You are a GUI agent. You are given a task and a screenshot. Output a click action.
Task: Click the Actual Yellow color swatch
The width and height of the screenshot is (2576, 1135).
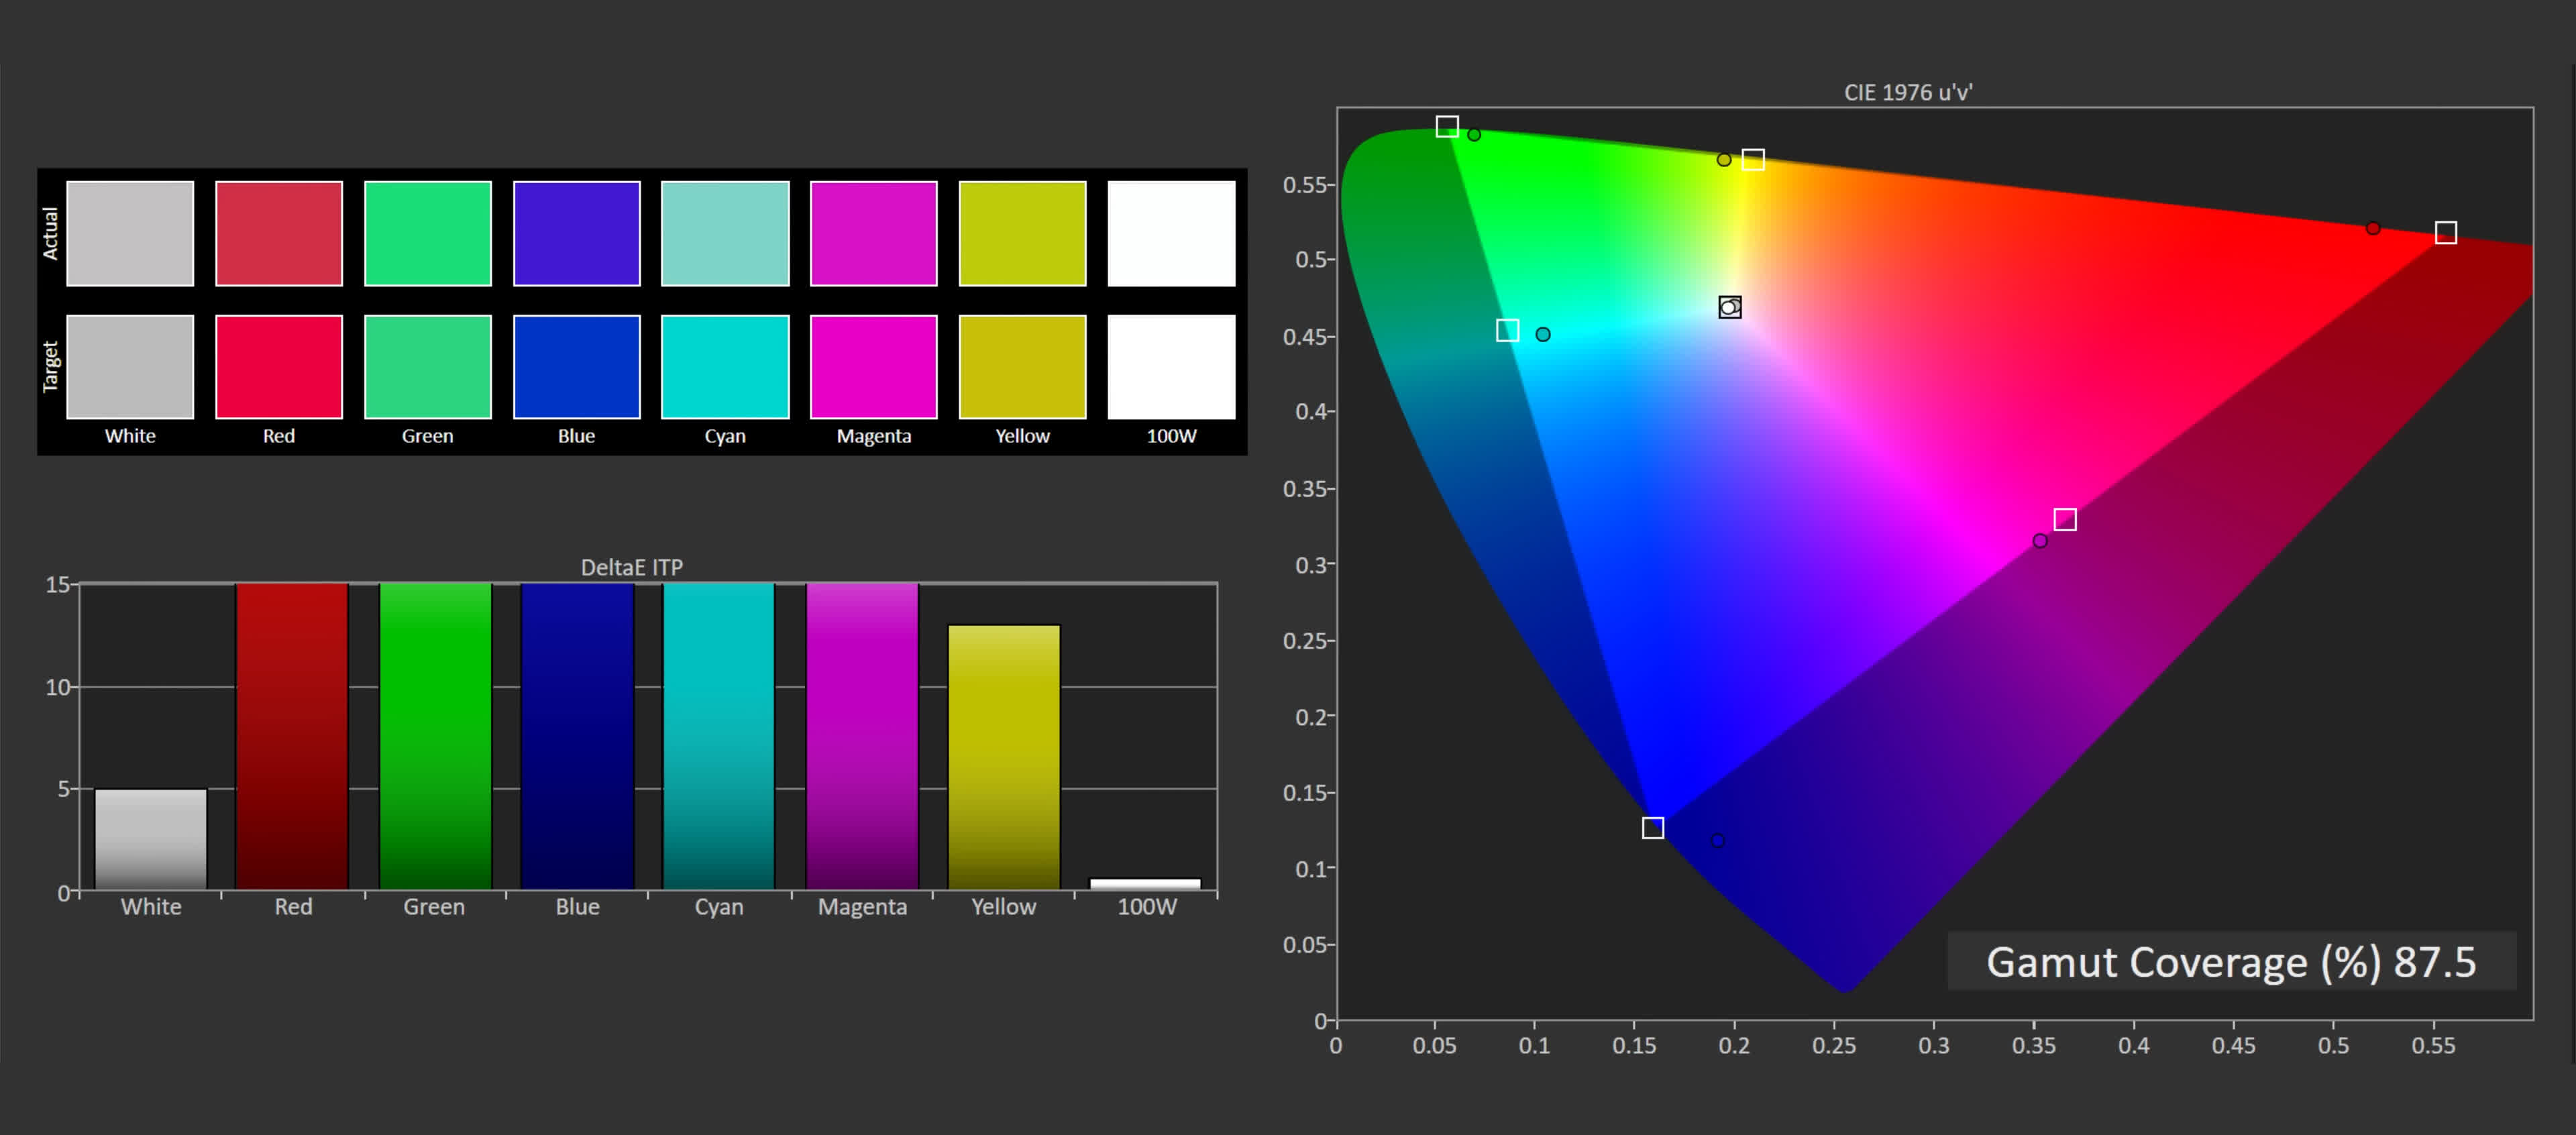click(1022, 233)
